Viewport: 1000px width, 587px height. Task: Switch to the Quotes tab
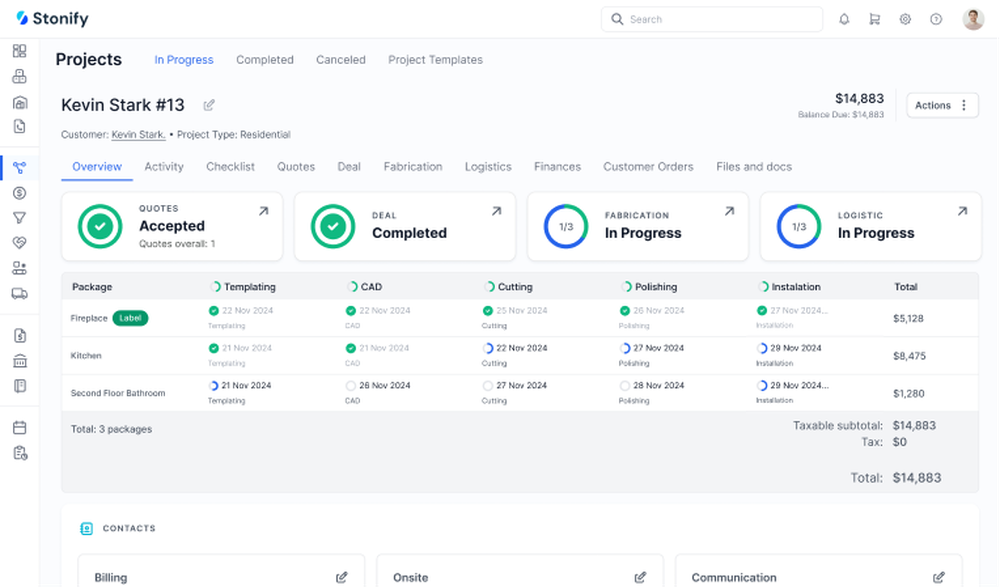(x=296, y=166)
